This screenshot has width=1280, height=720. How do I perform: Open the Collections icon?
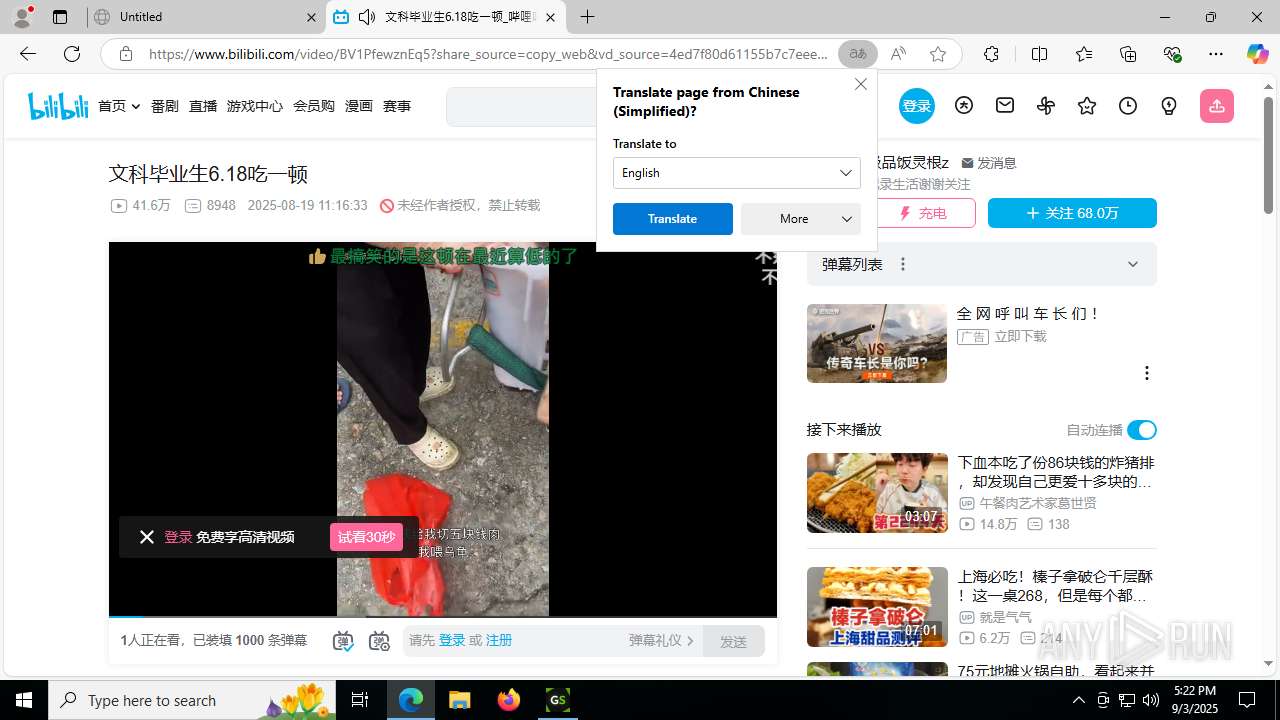pyautogui.click(x=1128, y=54)
